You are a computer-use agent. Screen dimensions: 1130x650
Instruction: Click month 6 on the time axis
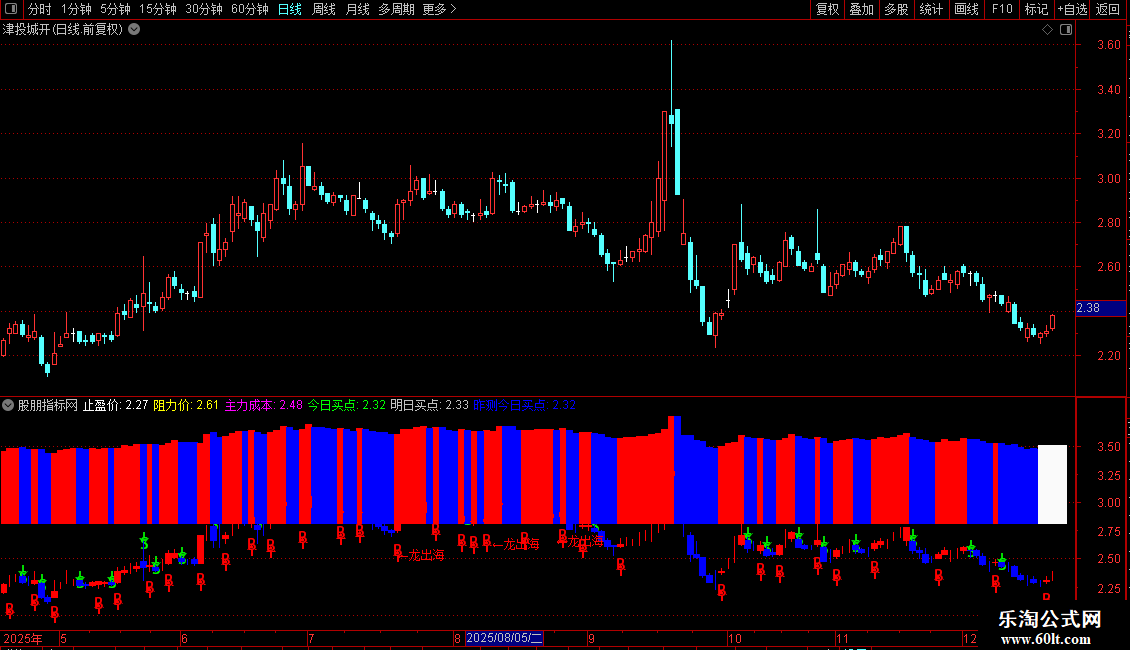tap(184, 638)
